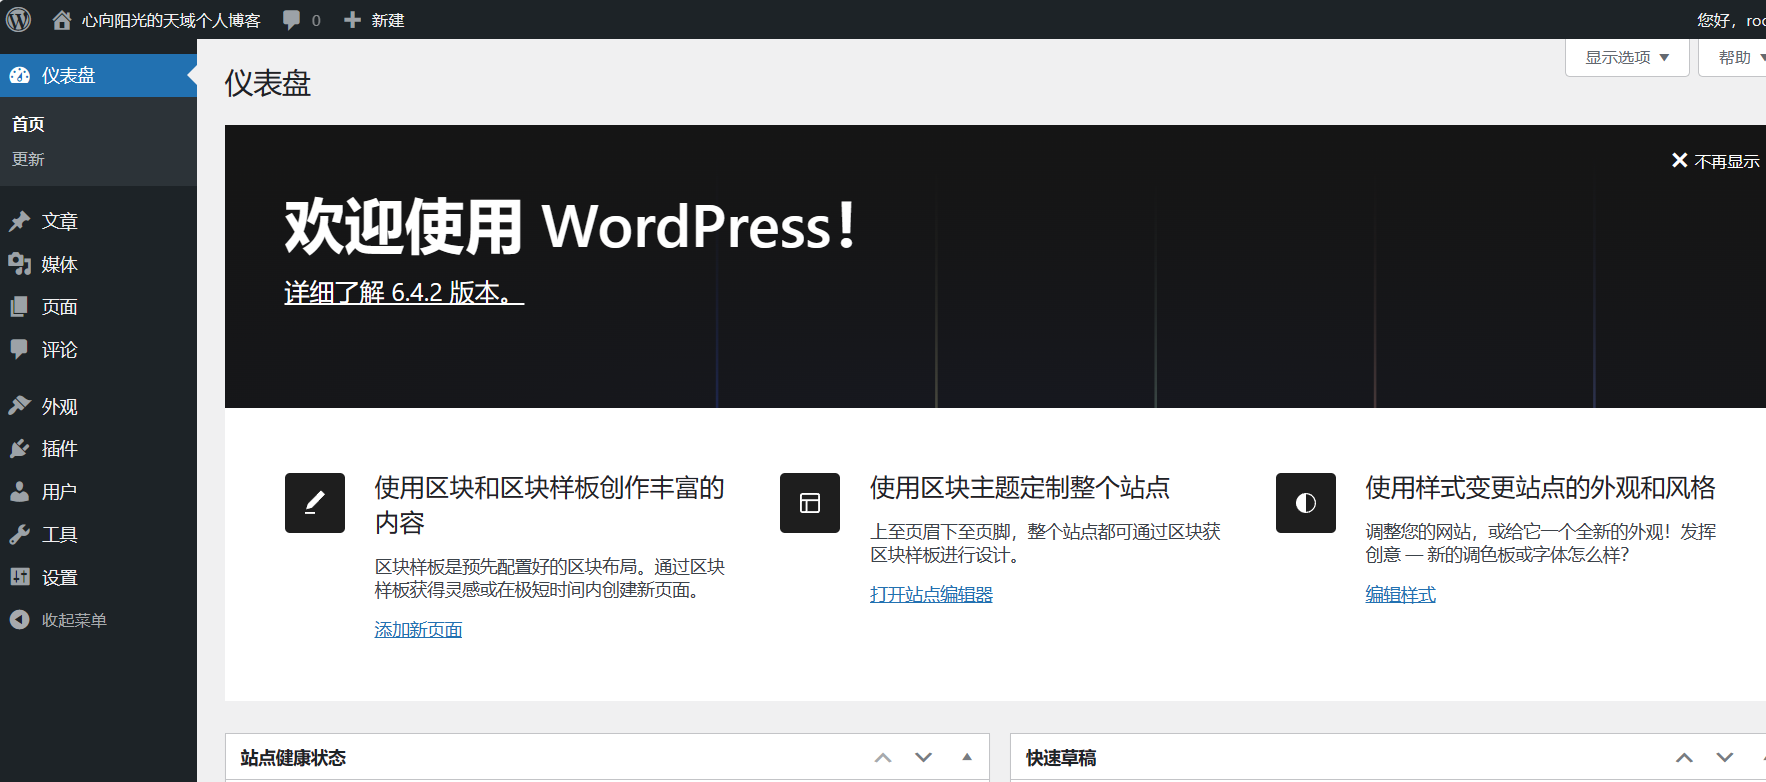
Task: Click the 快速草稿 panel heading
Action: [x=1061, y=758]
